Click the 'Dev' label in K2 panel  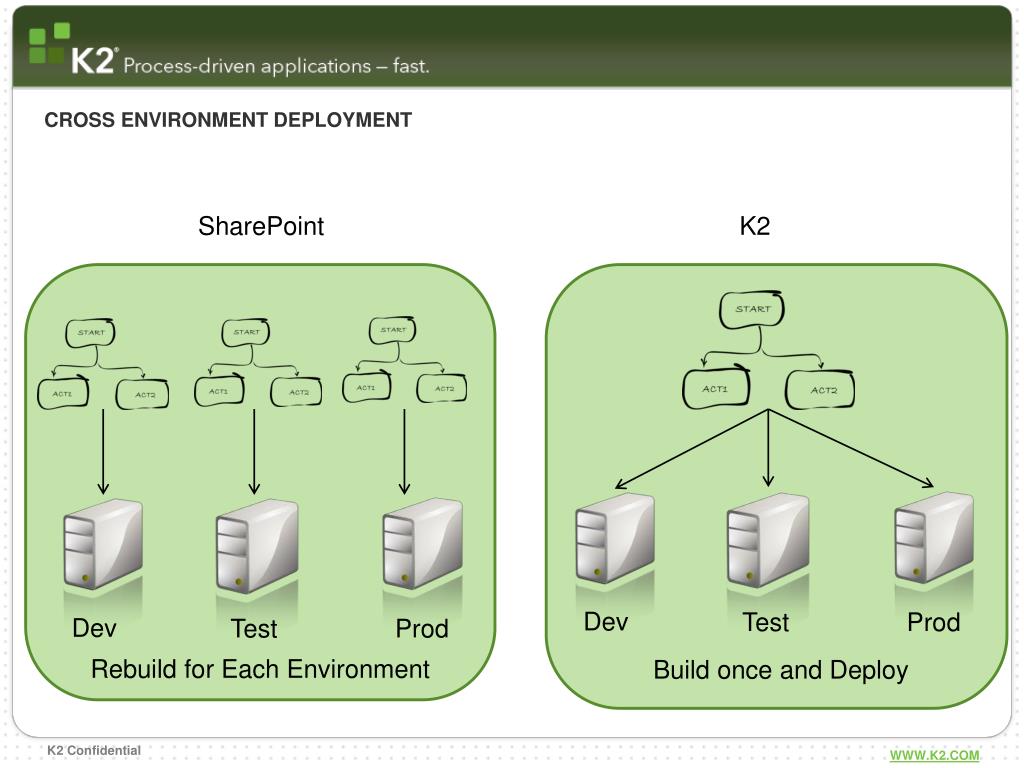pyautogui.click(x=606, y=622)
